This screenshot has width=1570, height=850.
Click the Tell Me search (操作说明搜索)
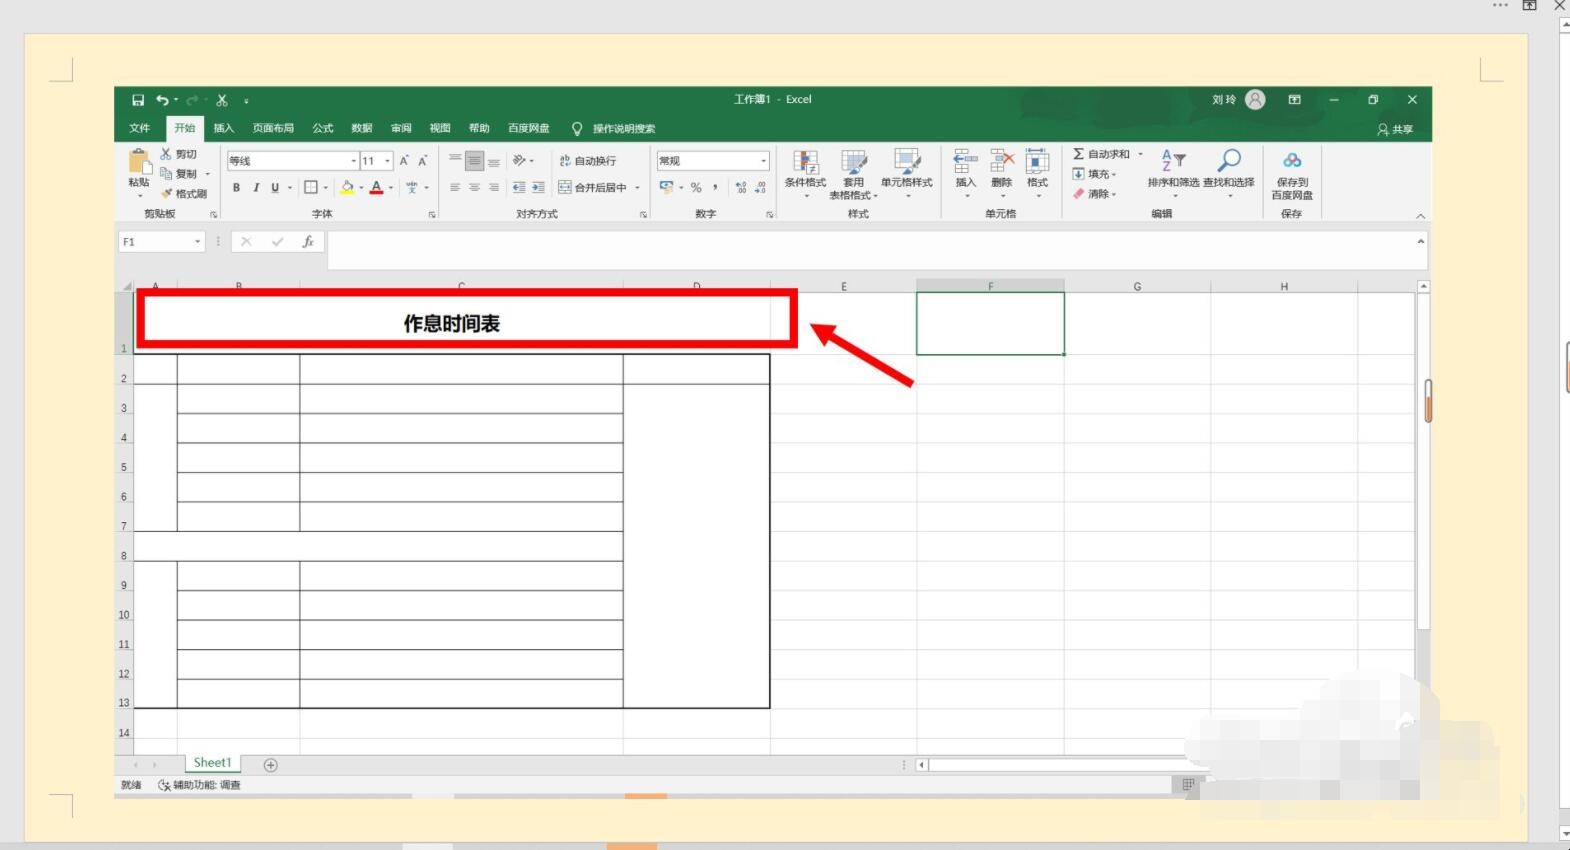click(613, 129)
